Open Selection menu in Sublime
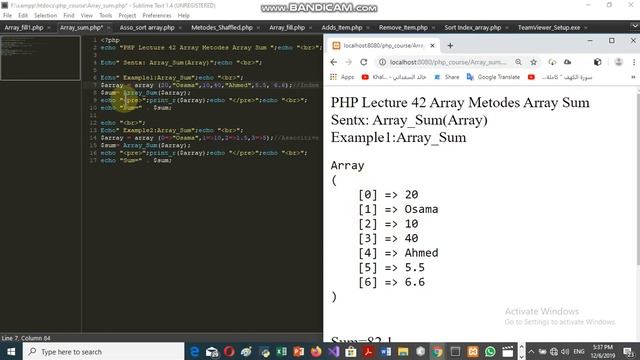640x360 pixels. coord(45,16)
